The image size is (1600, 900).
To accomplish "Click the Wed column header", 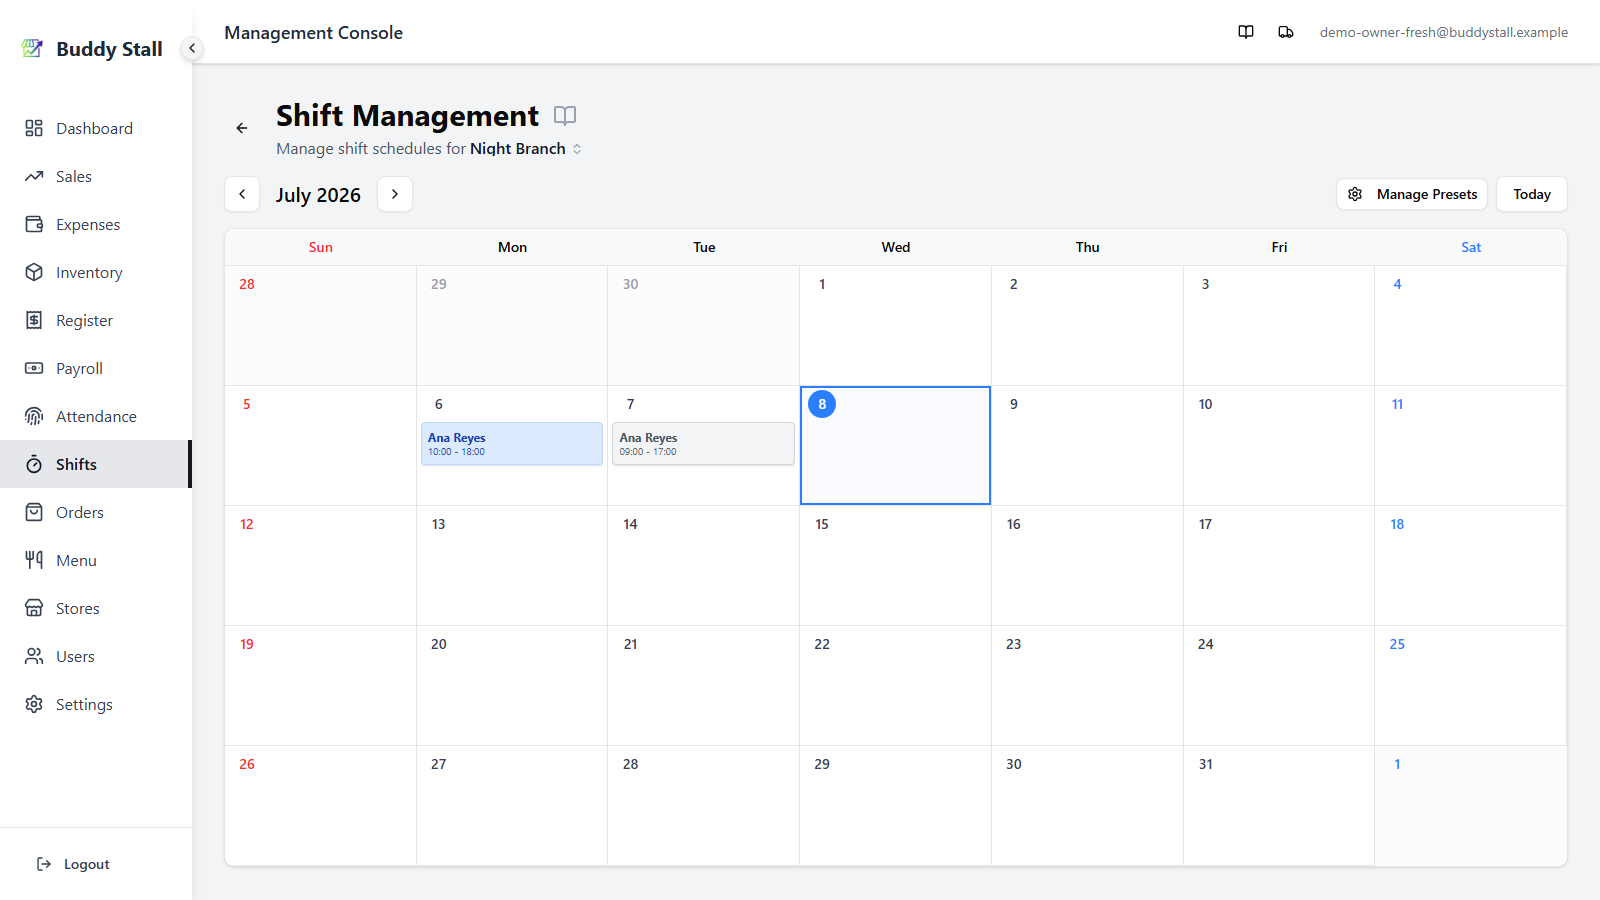I will [x=896, y=247].
